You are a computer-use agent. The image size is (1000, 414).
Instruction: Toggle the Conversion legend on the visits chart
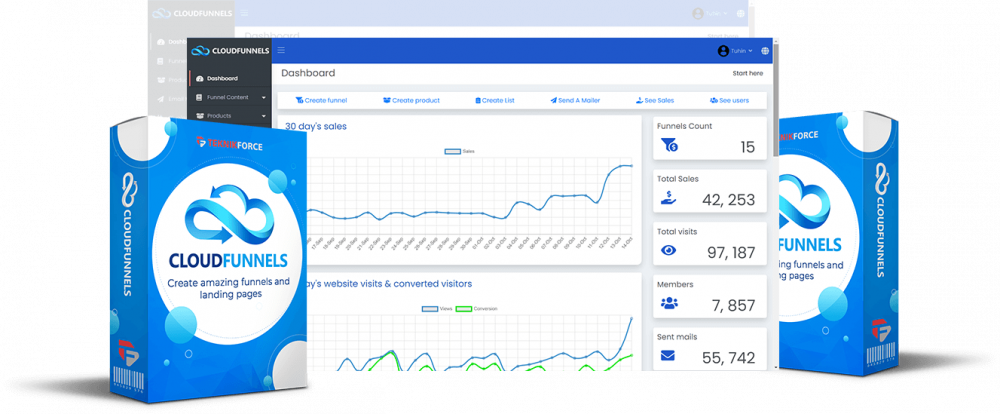tap(478, 309)
